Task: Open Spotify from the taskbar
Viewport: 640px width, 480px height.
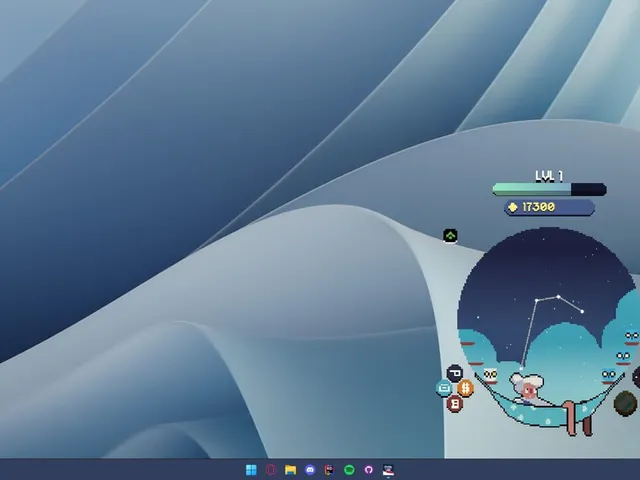Action: tap(349, 470)
